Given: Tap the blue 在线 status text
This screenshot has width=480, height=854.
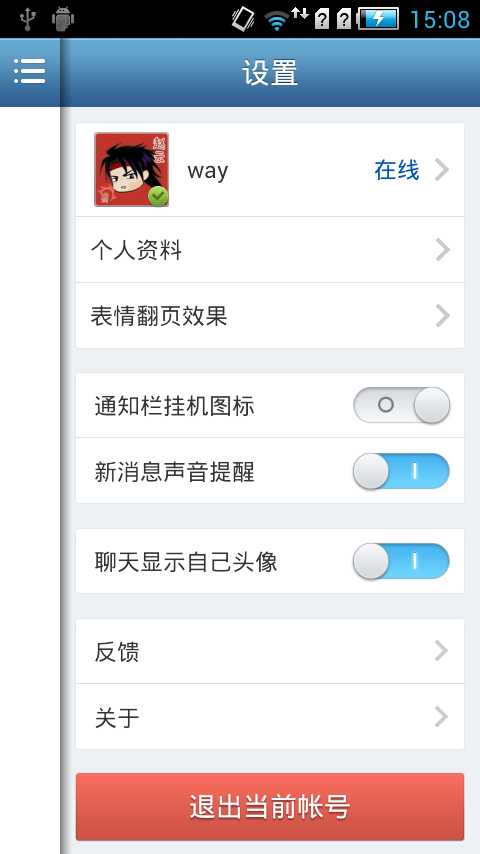Looking at the screenshot, I should pos(397,170).
